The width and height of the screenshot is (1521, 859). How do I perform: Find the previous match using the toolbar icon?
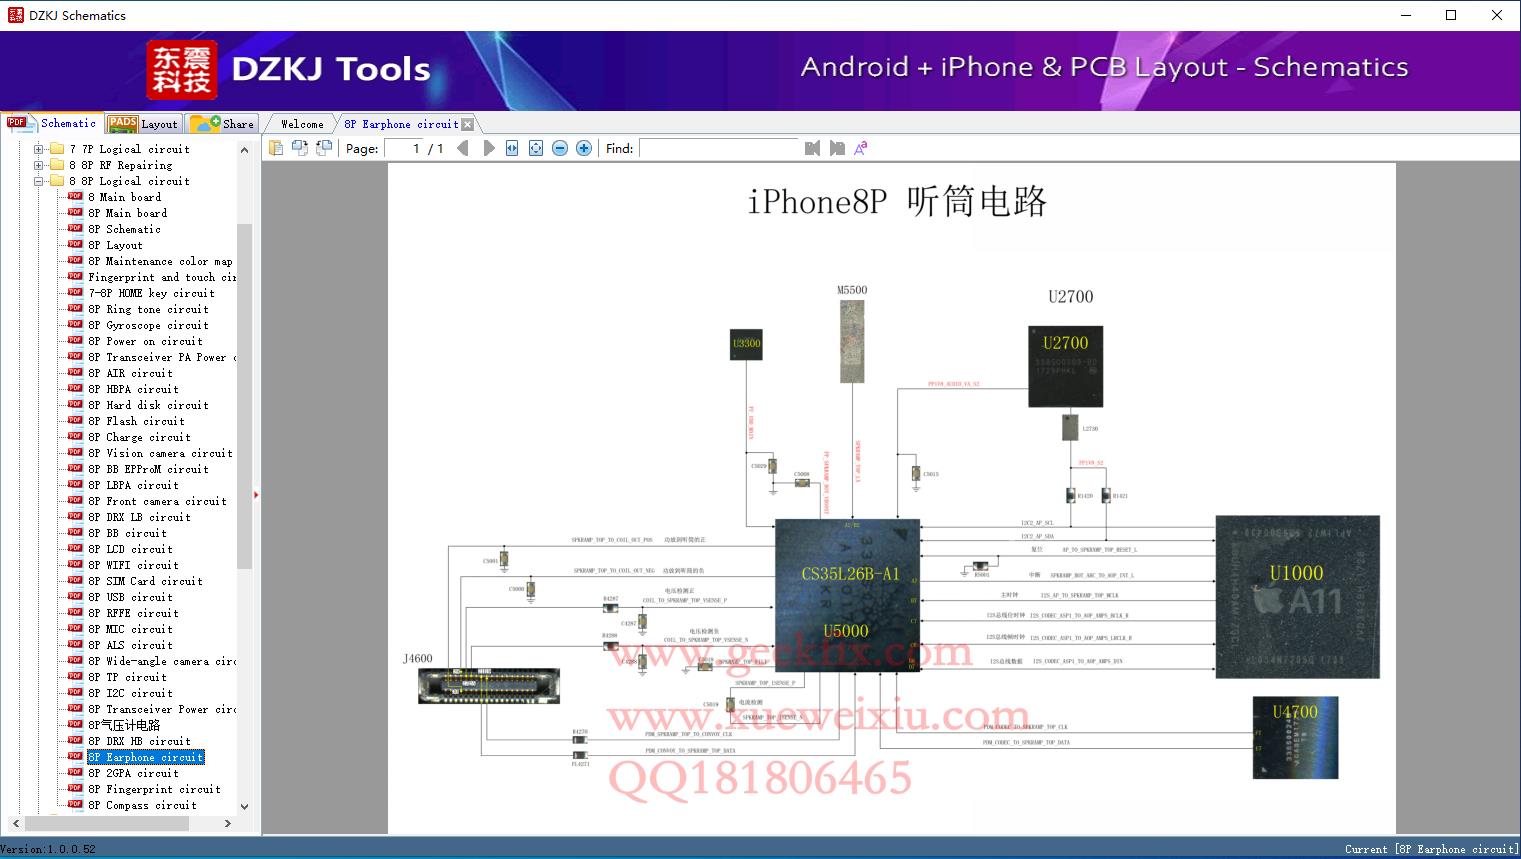(812, 148)
